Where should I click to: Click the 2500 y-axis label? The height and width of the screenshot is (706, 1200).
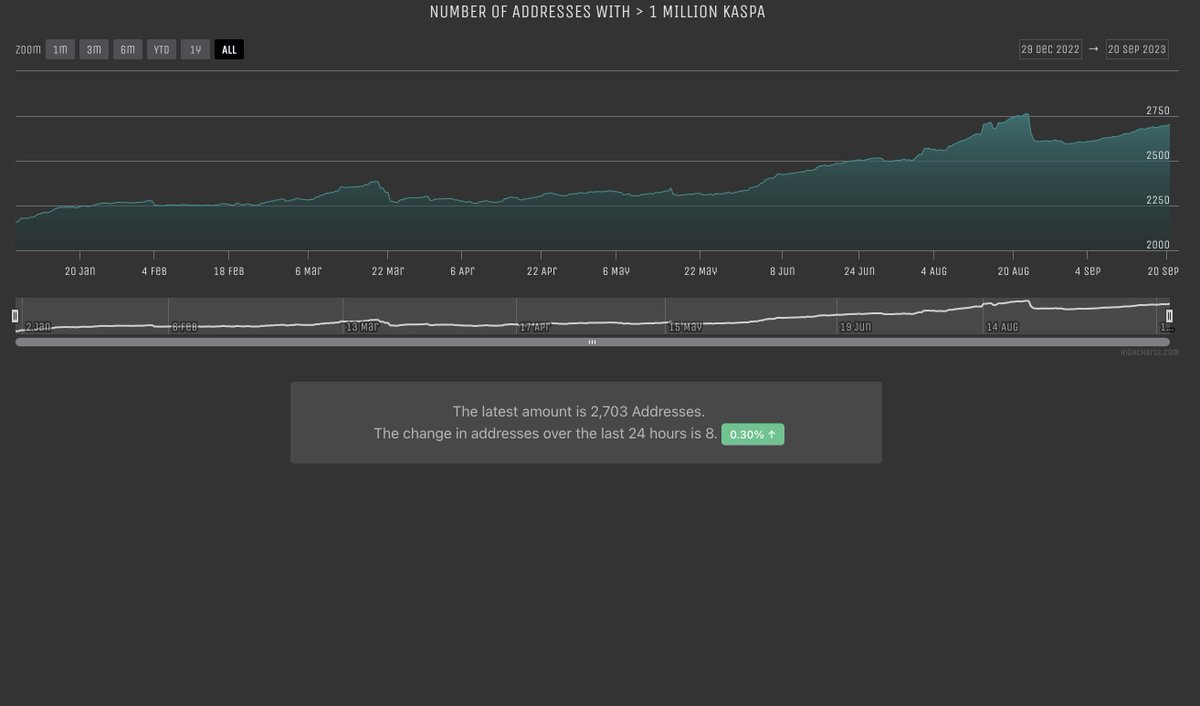[x=1158, y=156]
